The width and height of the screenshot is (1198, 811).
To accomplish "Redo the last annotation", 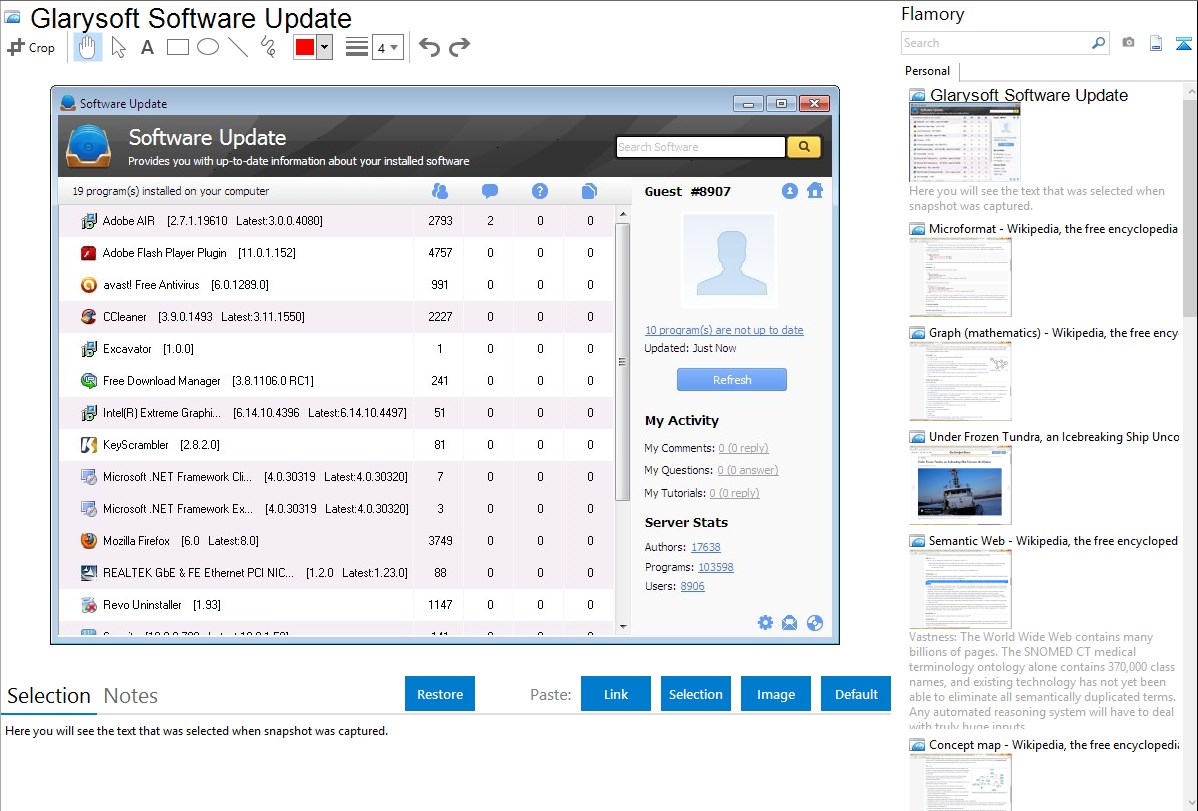I will coord(459,47).
